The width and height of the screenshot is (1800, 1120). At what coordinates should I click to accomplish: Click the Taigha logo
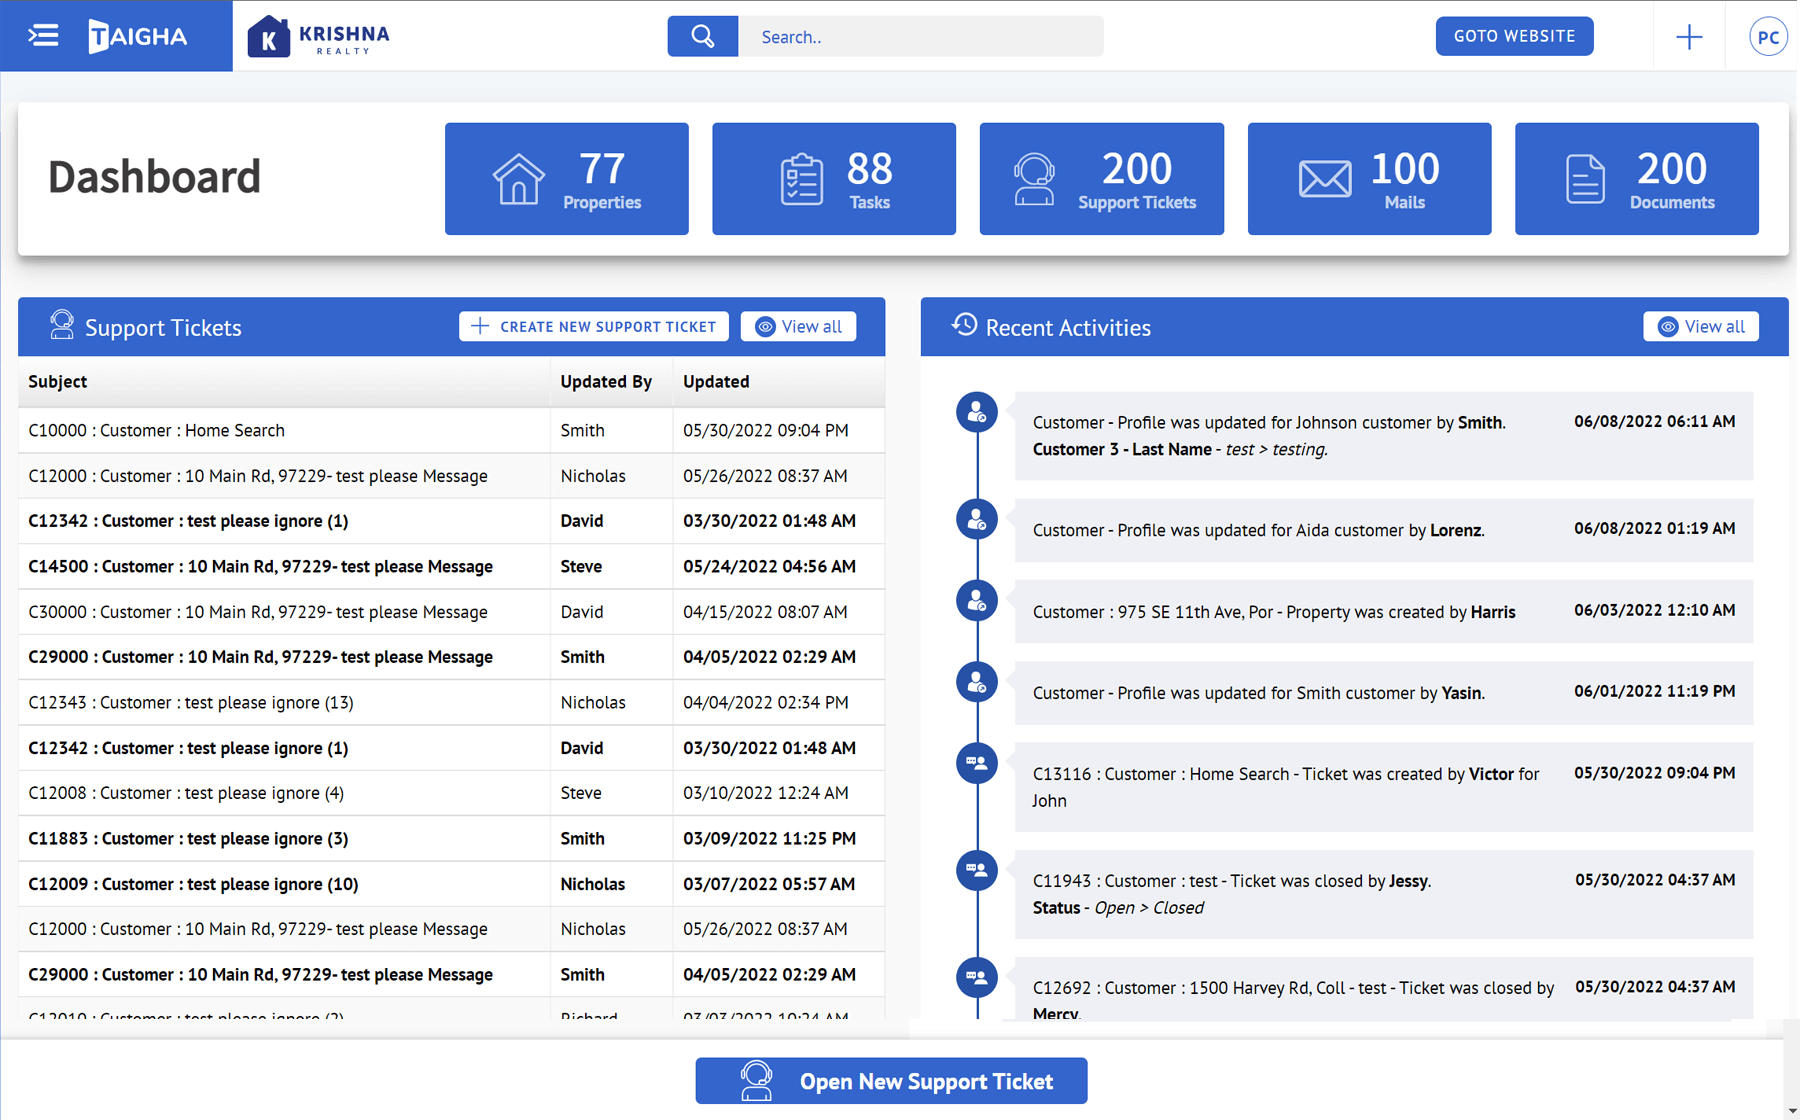pos(138,37)
